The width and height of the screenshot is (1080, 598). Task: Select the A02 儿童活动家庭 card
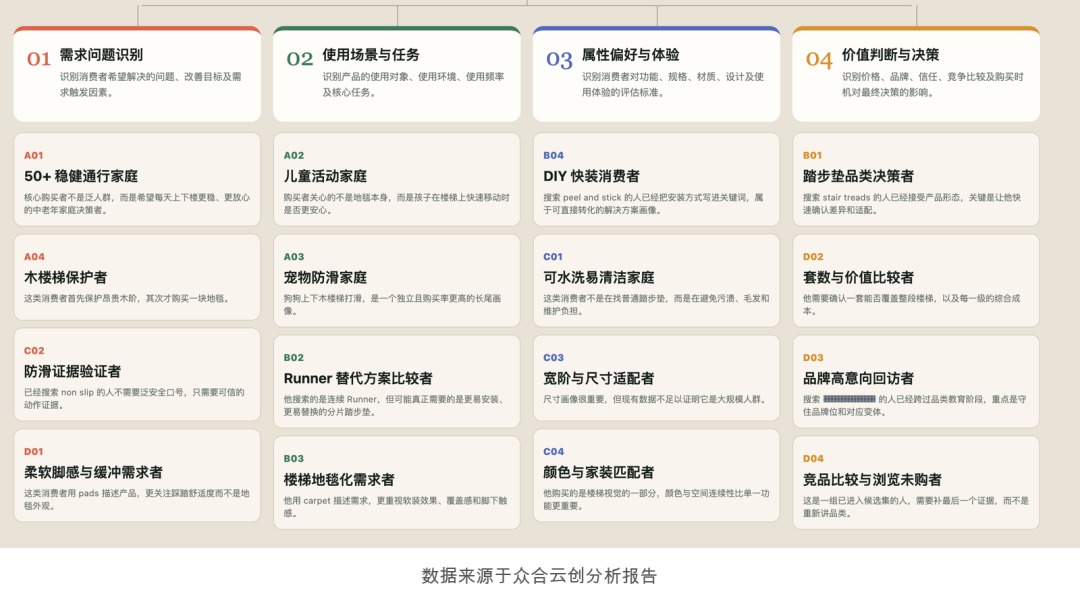click(397, 180)
